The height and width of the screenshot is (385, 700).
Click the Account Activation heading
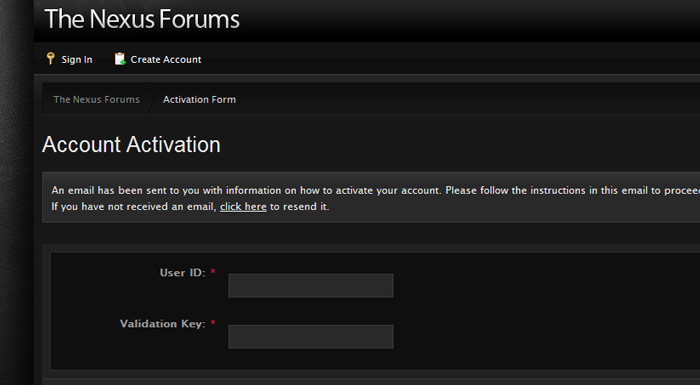131,145
